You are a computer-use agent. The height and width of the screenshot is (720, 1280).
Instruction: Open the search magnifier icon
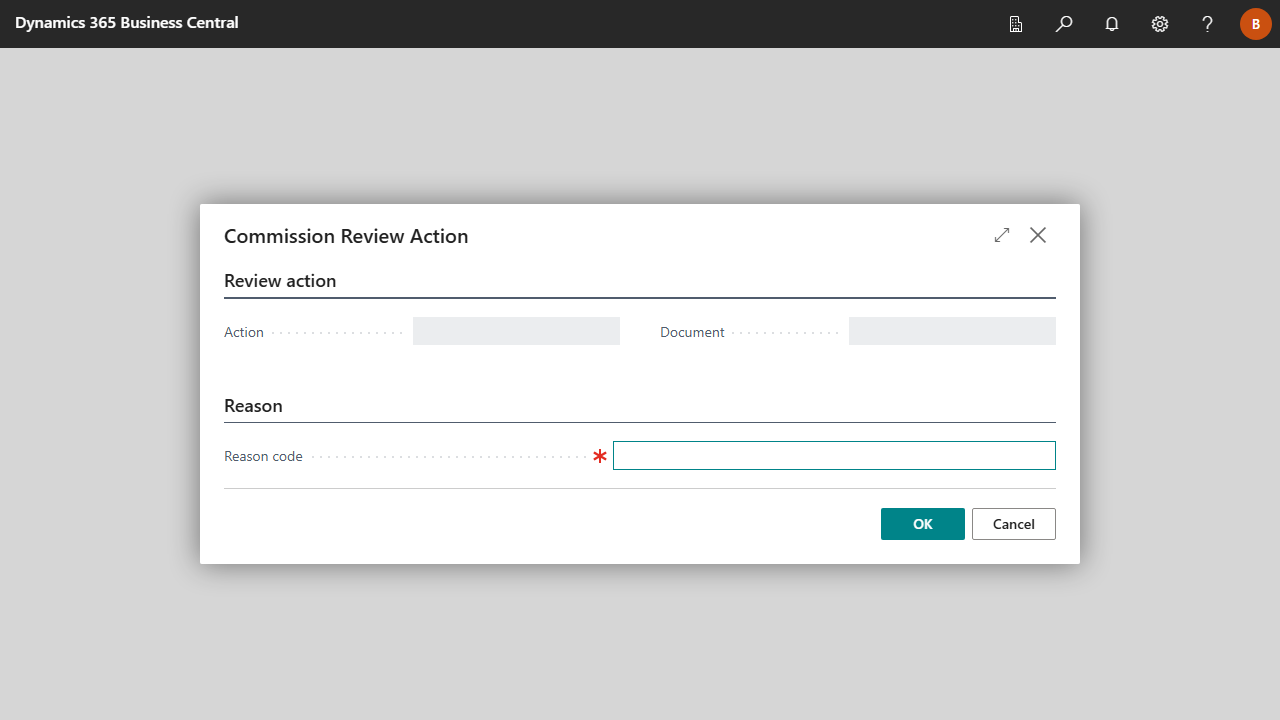1064,24
